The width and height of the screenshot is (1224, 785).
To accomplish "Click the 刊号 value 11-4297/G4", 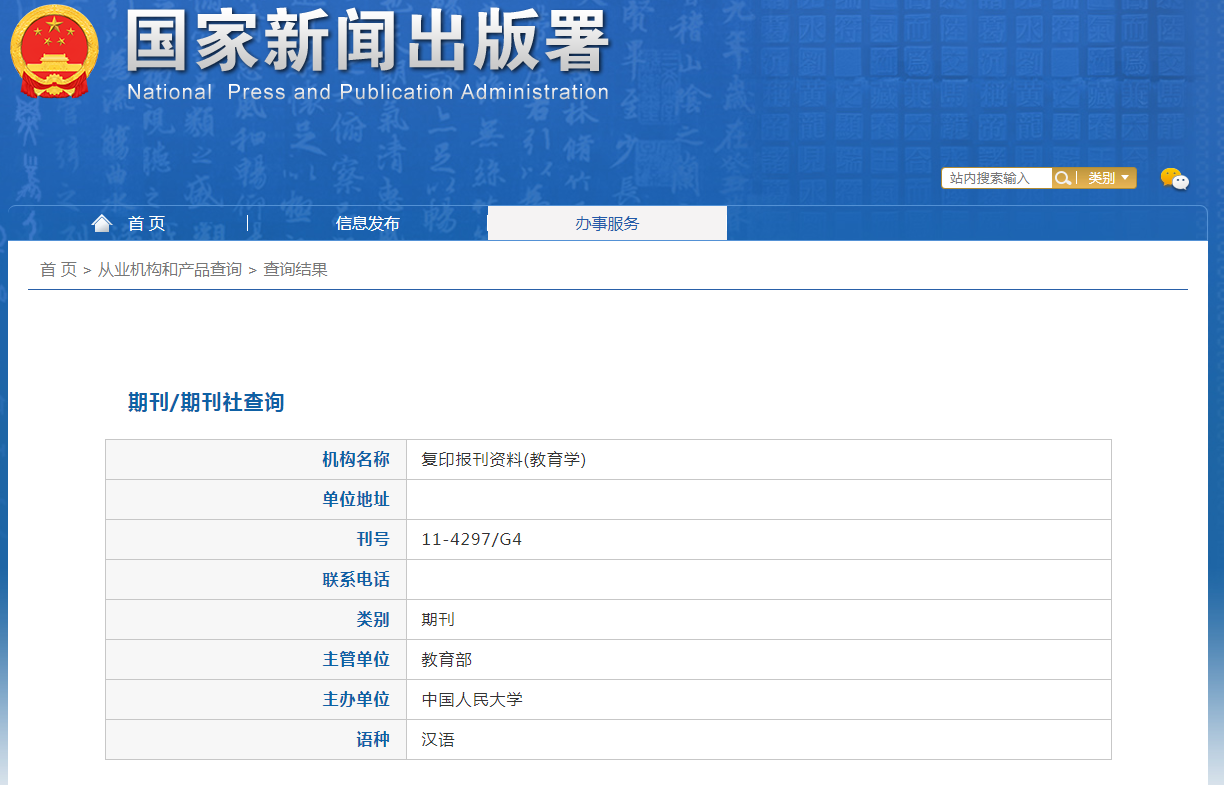I will coord(471,540).
